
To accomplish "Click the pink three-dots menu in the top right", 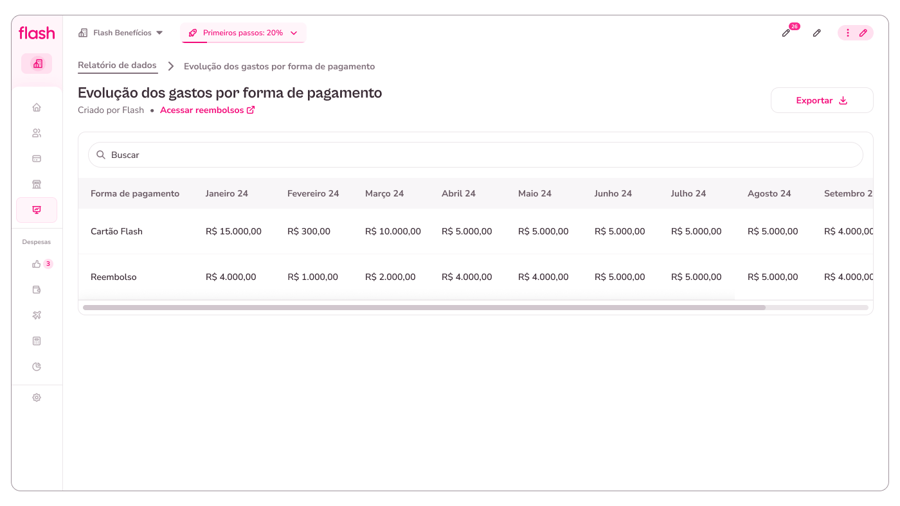I will (x=848, y=33).
